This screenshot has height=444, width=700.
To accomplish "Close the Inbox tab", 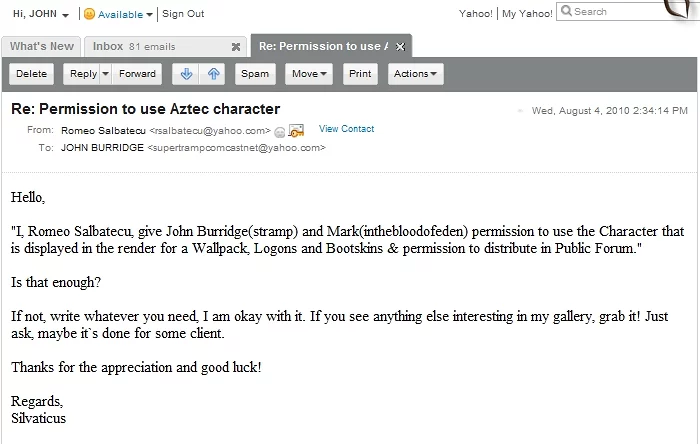I will (236, 47).
